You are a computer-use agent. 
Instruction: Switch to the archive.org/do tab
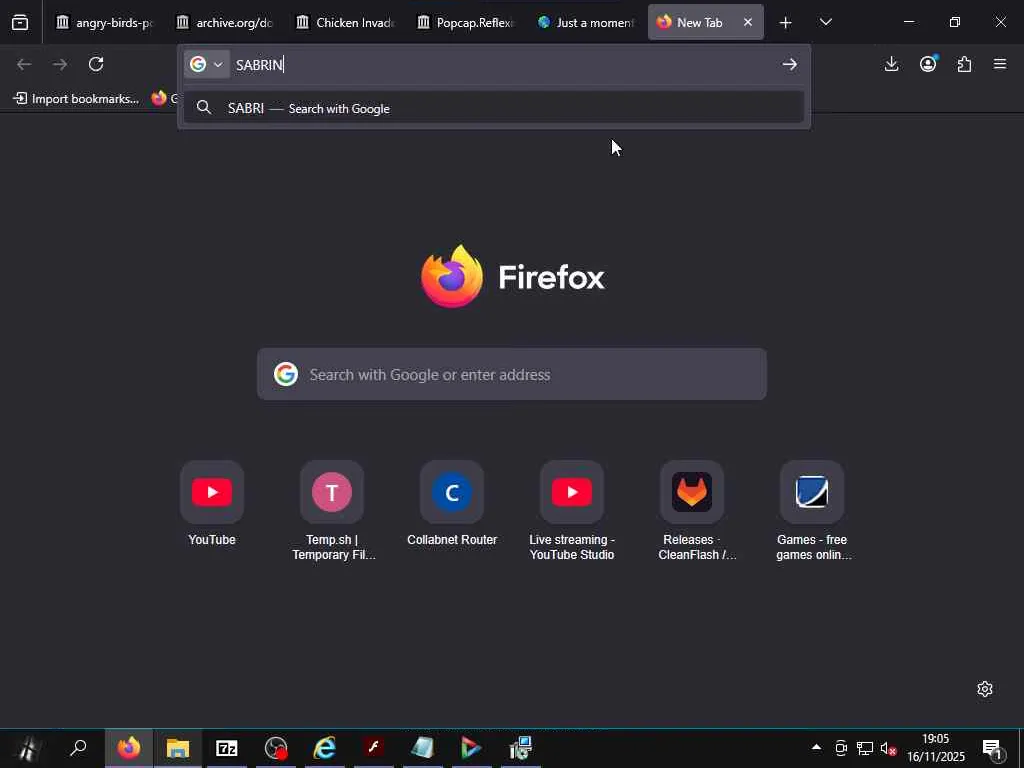[x=224, y=23]
